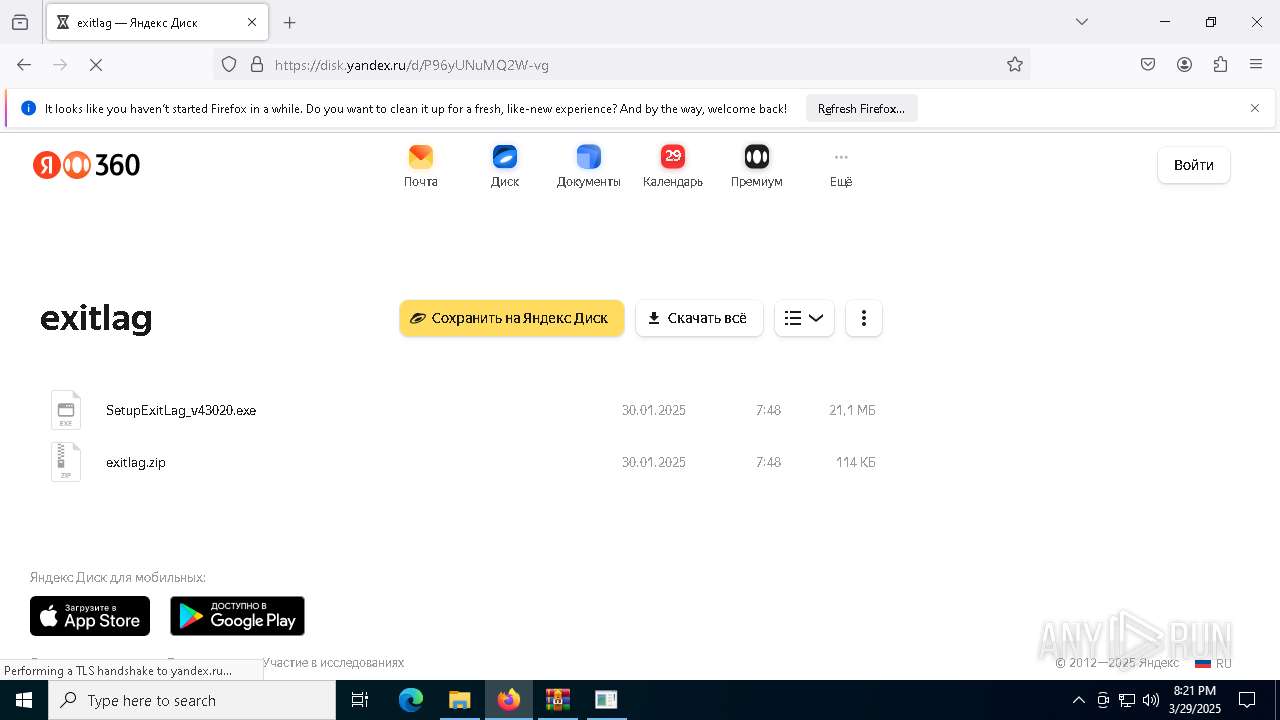Open a new browser tab
This screenshot has width=1280, height=720.
click(290, 22)
